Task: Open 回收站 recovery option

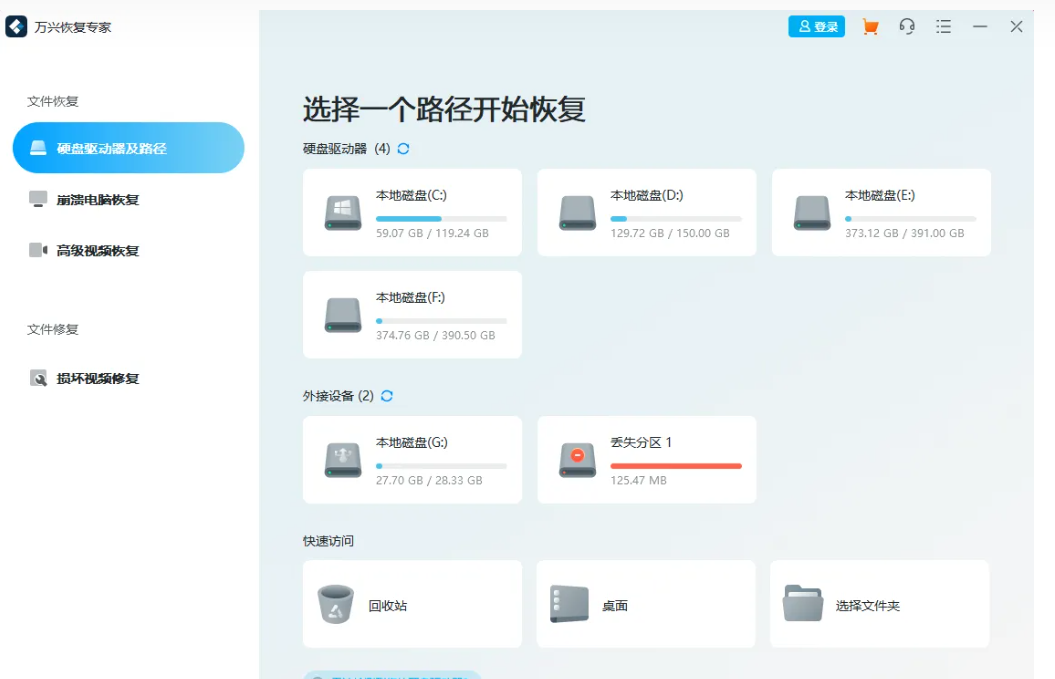Action: pyautogui.click(x=412, y=604)
